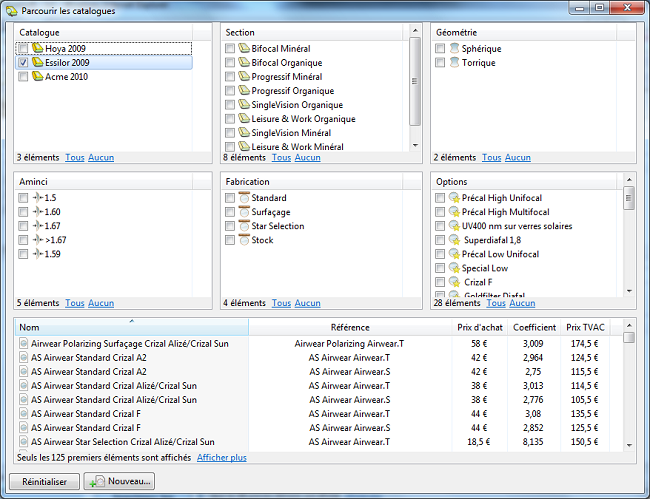Click the Tous link under Géométrie
Image resolution: width=650 pixels, height=499 pixels.
(x=491, y=157)
